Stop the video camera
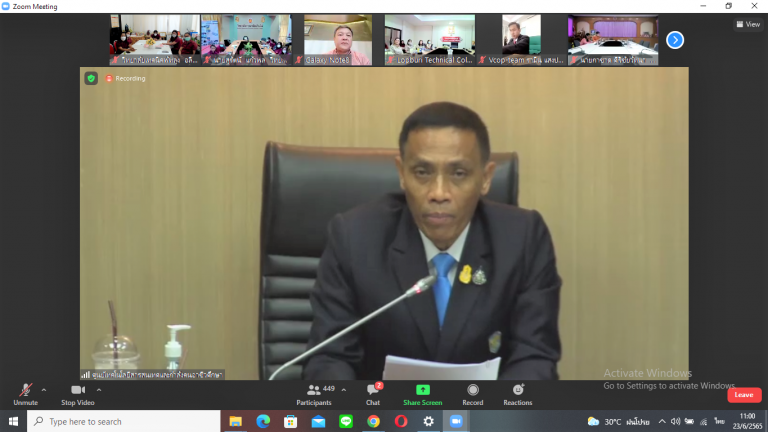 (77, 392)
